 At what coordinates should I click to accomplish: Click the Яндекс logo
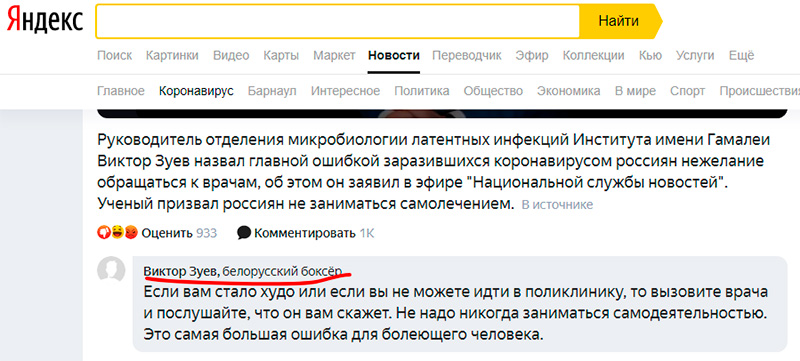click(45, 21)
